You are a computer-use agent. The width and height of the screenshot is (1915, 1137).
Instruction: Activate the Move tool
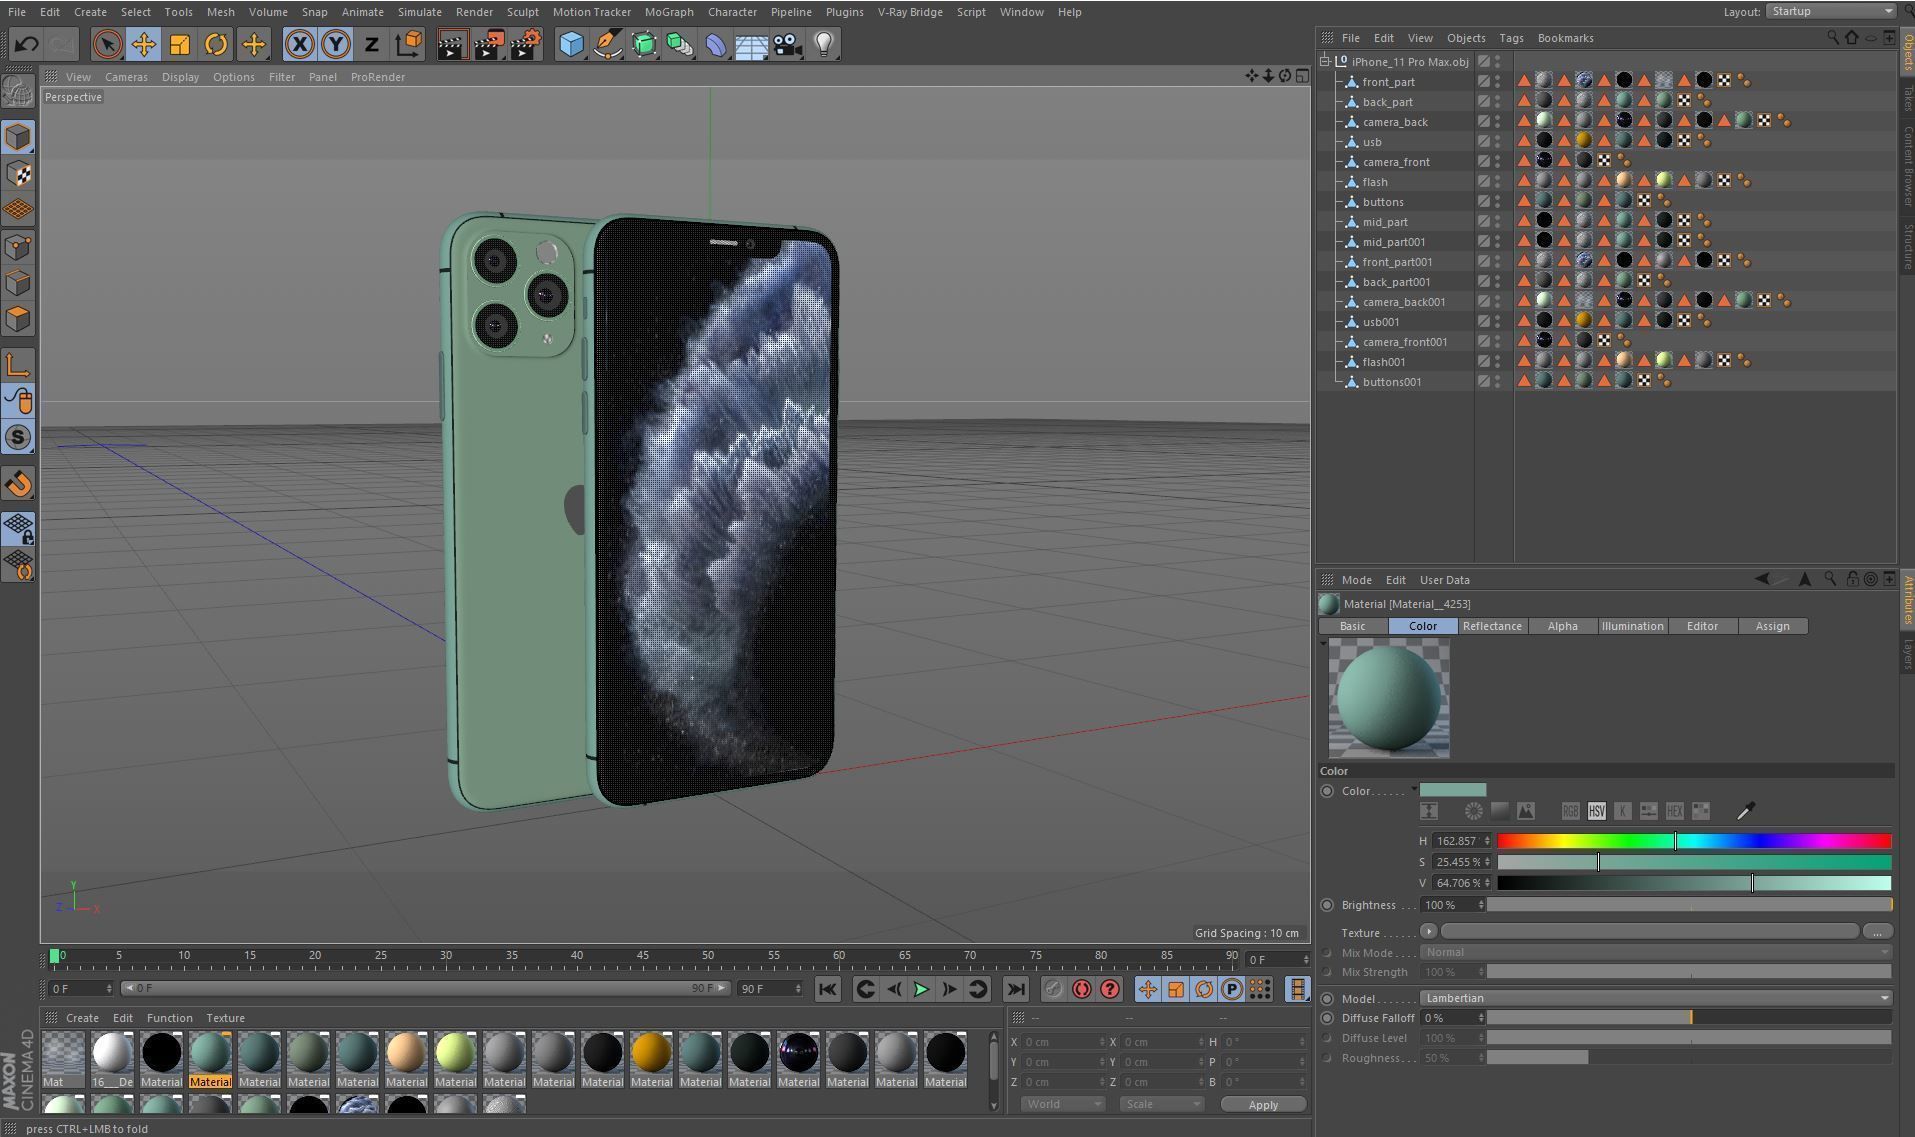click(143, 44)
